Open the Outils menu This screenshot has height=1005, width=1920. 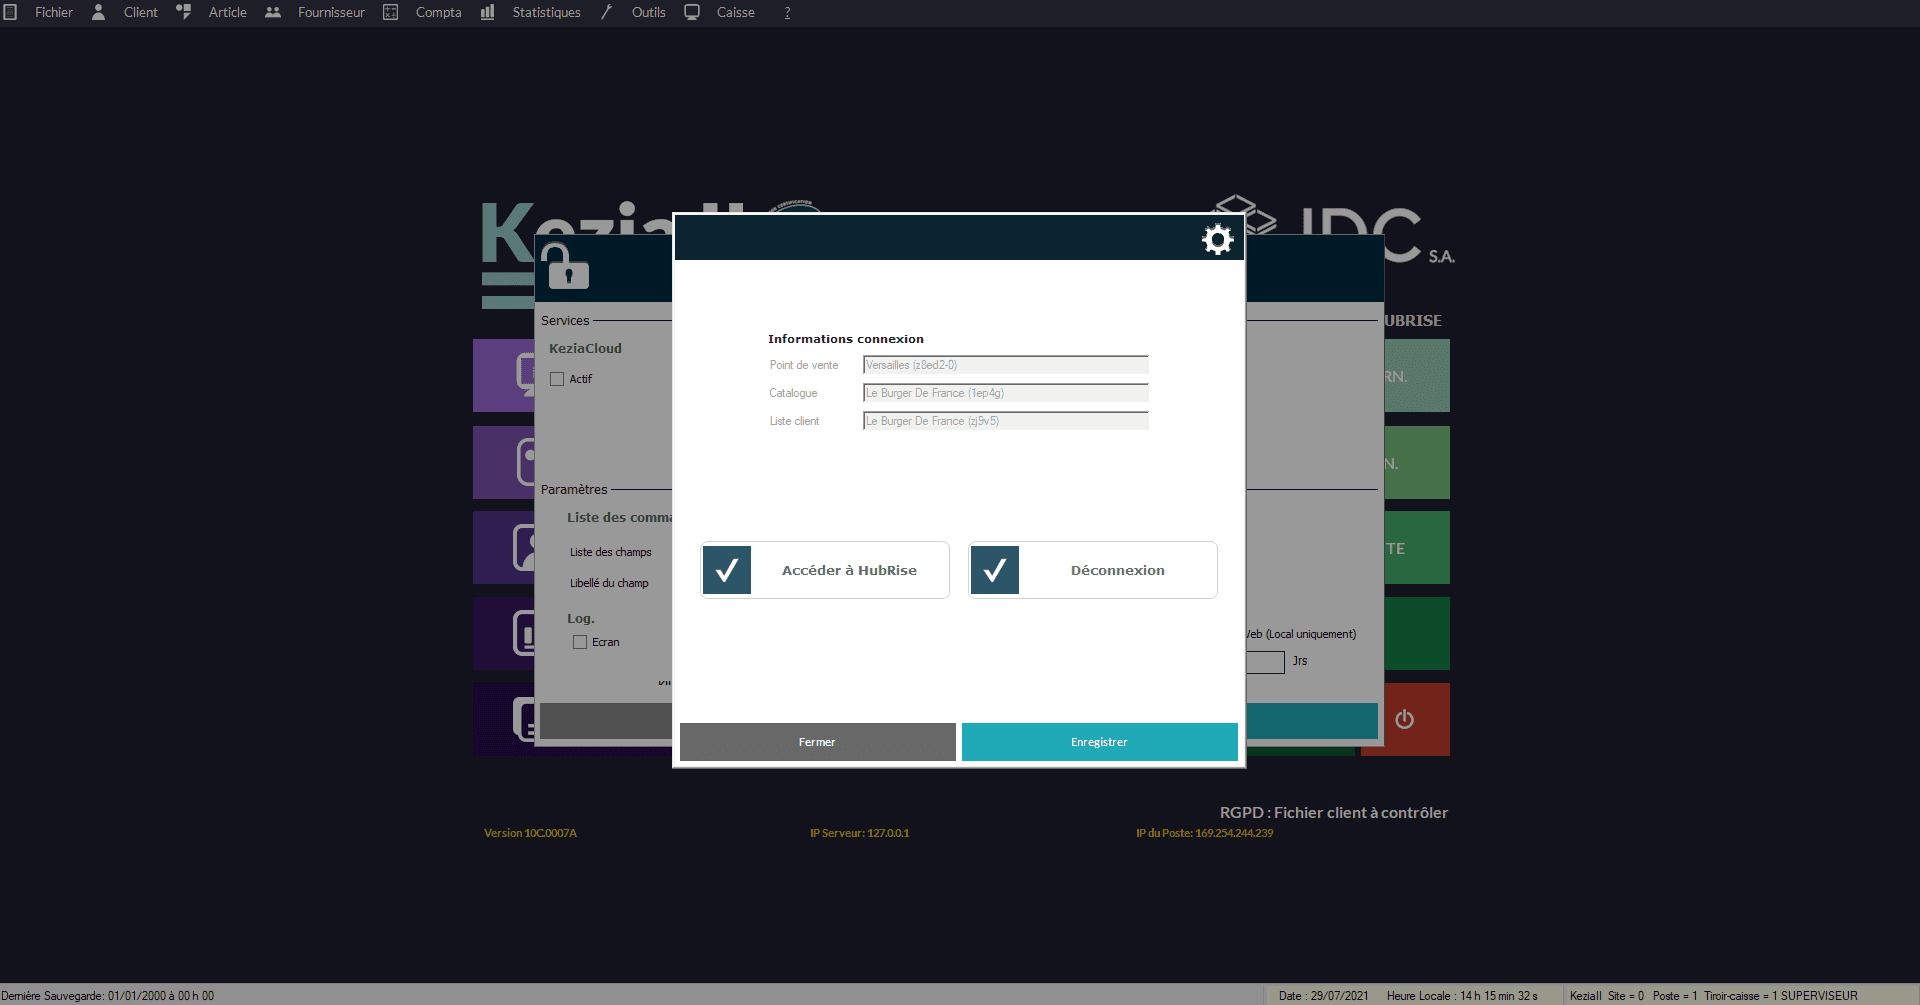(648, 12)
